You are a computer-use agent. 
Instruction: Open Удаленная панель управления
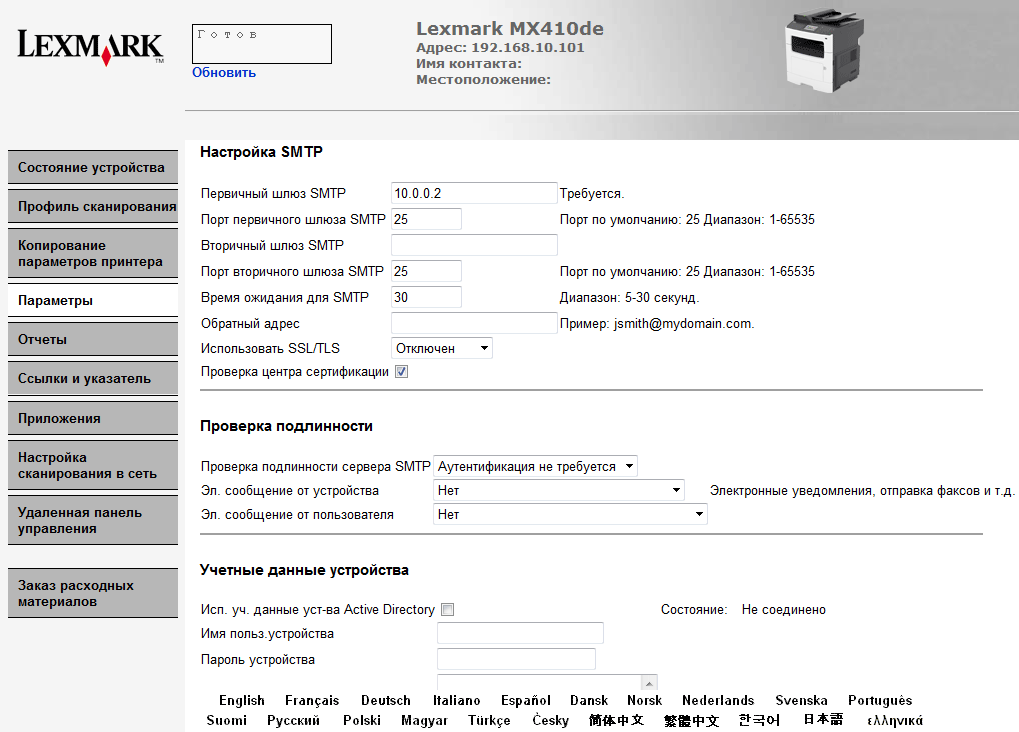[93, 520]
